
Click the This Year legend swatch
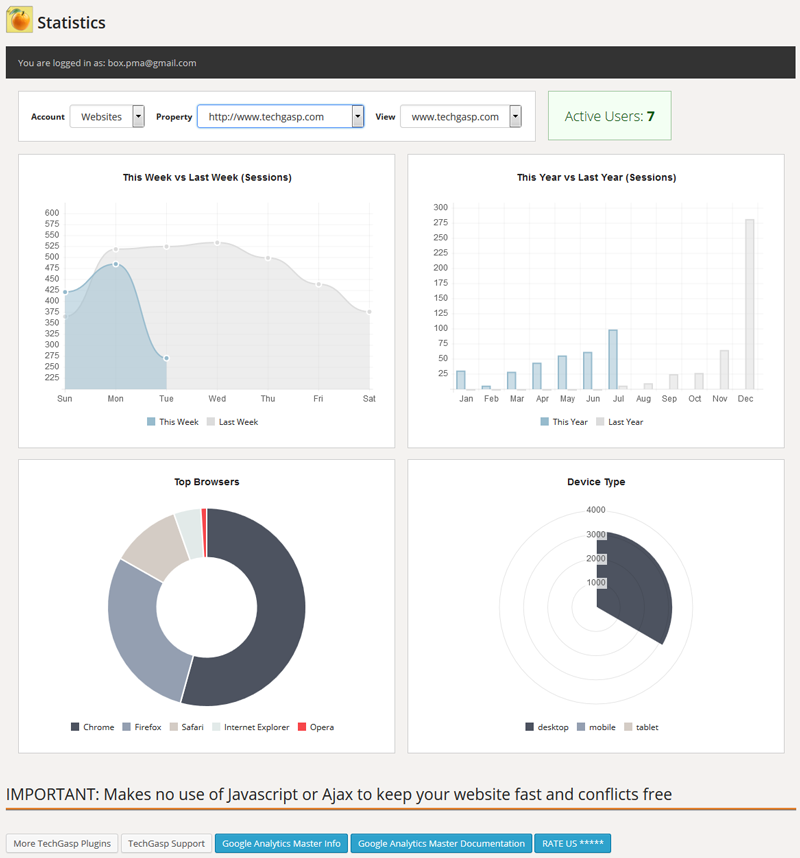click(545, 422)
